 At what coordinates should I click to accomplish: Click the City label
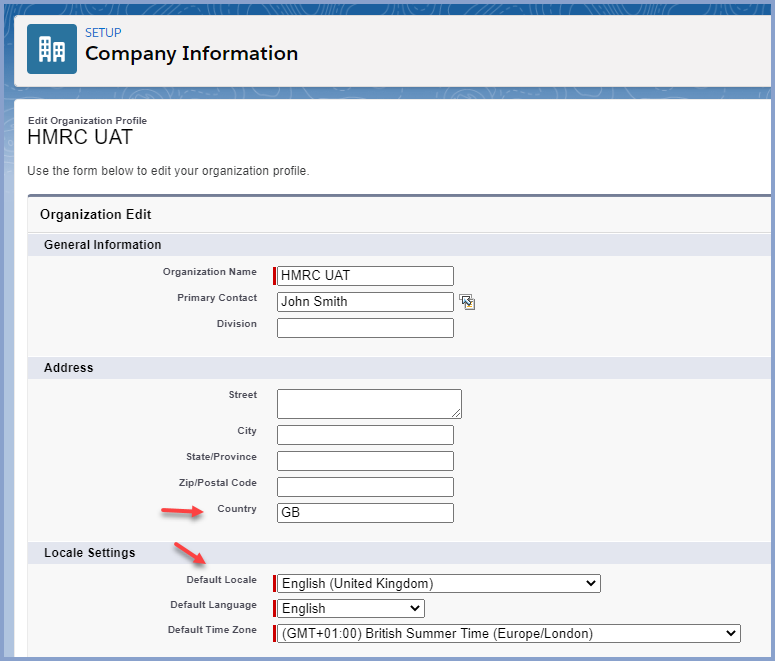(x=247, y=431)
